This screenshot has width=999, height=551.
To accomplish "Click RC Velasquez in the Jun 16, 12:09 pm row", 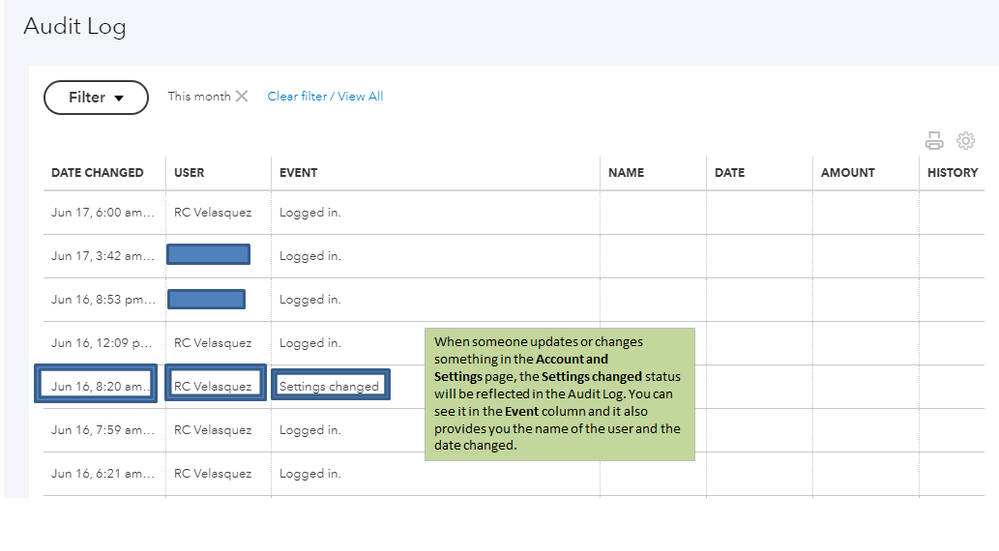I will [213, 343].
